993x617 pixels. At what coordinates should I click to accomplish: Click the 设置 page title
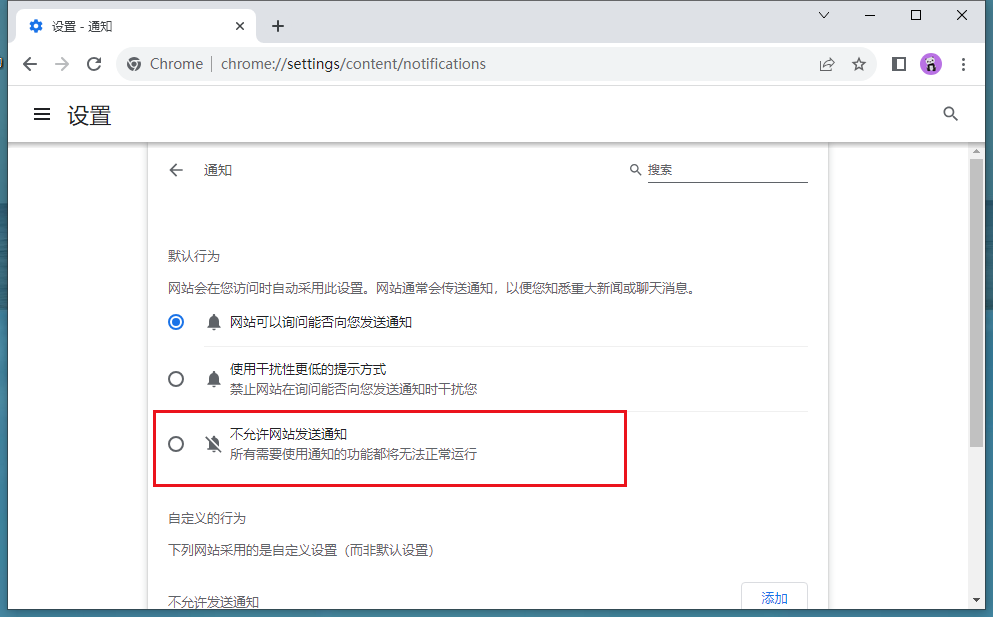point(89,115)
